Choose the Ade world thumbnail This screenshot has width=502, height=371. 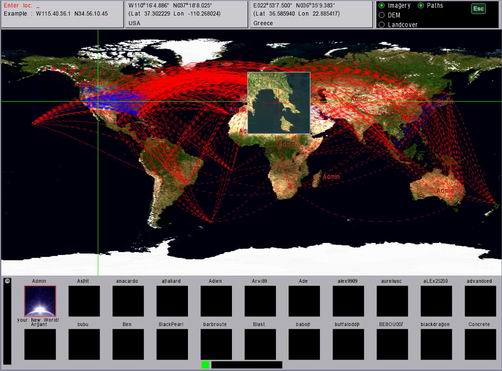tap(304, 301)
